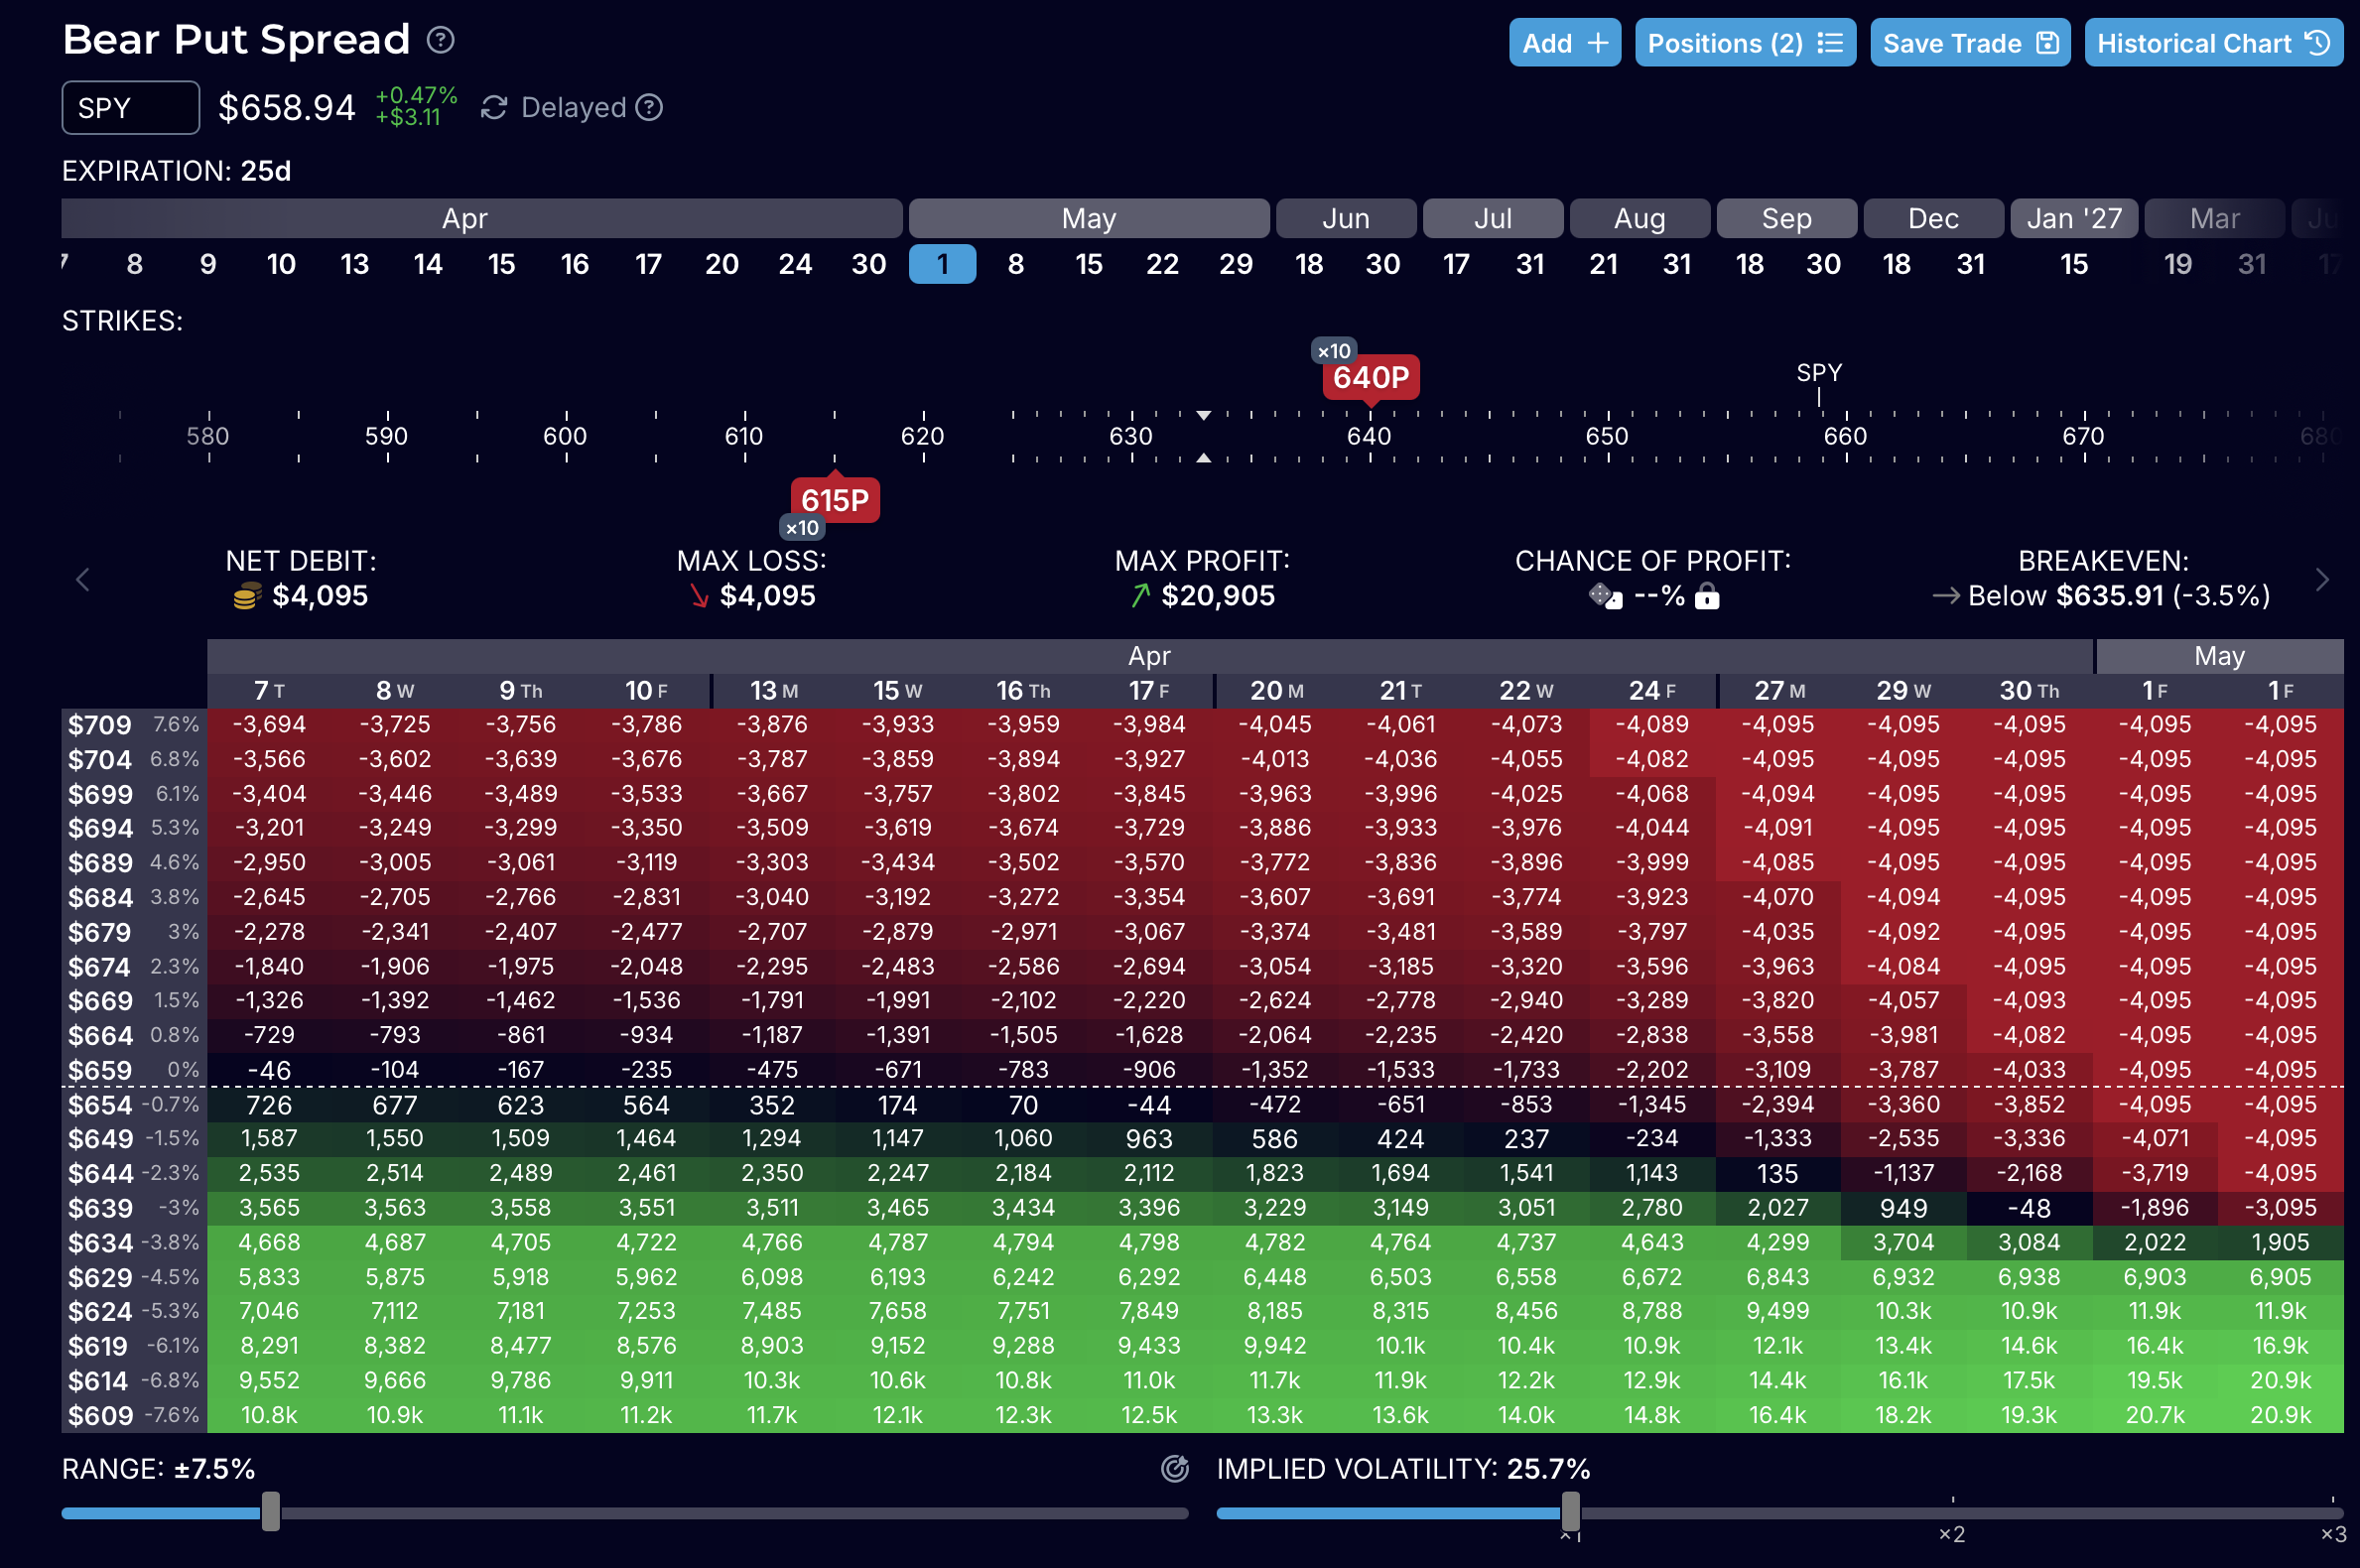
Task: Click the Add button
Action: 1564,43
